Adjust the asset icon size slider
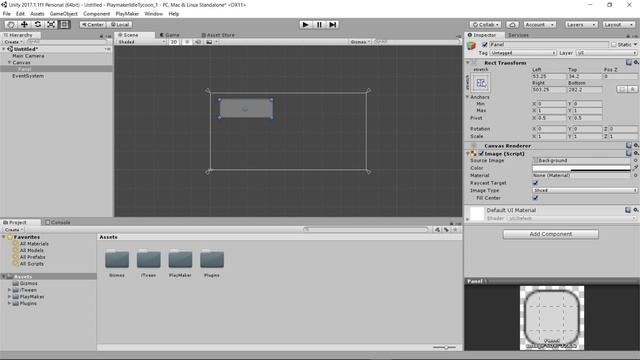The height and width of the screenshot is (360, 640). click(446, 347)
